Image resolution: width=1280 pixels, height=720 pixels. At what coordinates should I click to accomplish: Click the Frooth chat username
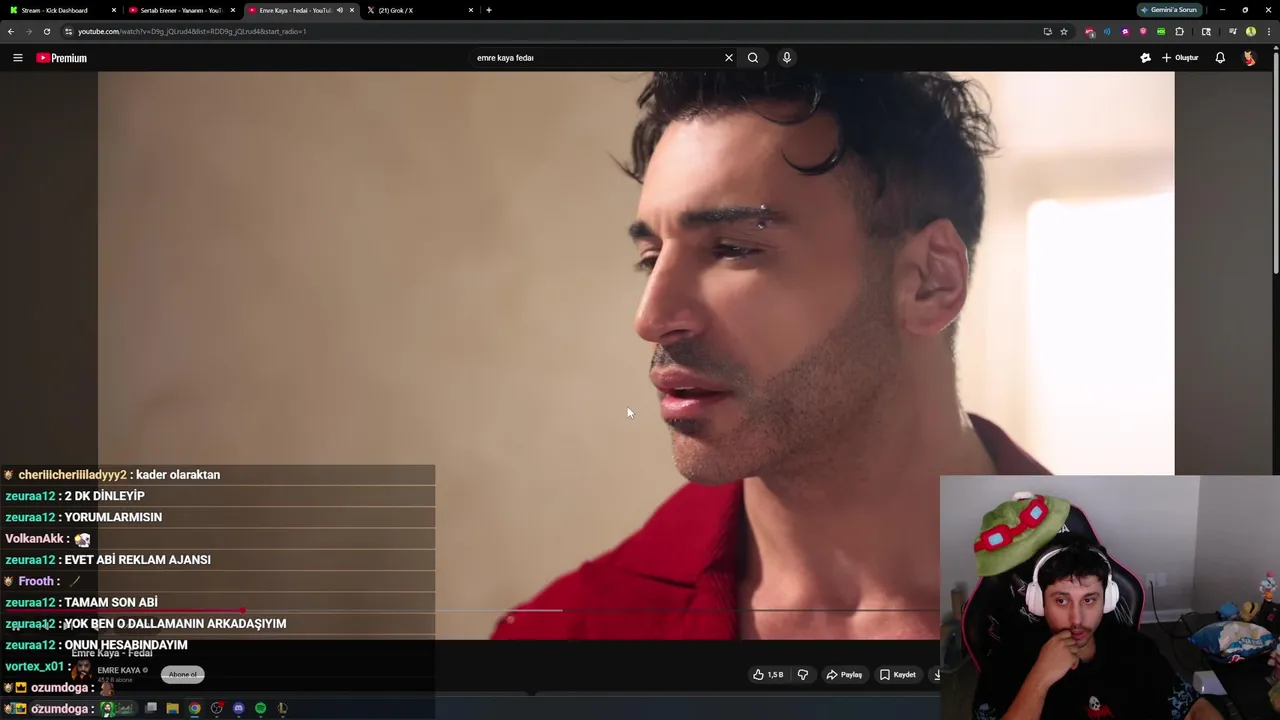pos(36,581)
